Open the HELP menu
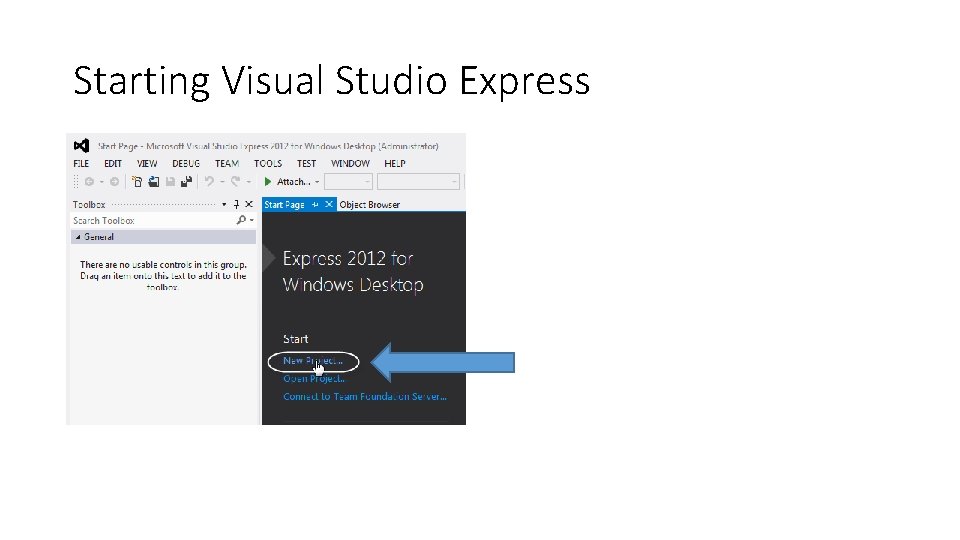960x540 pixels. click(395, 163)
